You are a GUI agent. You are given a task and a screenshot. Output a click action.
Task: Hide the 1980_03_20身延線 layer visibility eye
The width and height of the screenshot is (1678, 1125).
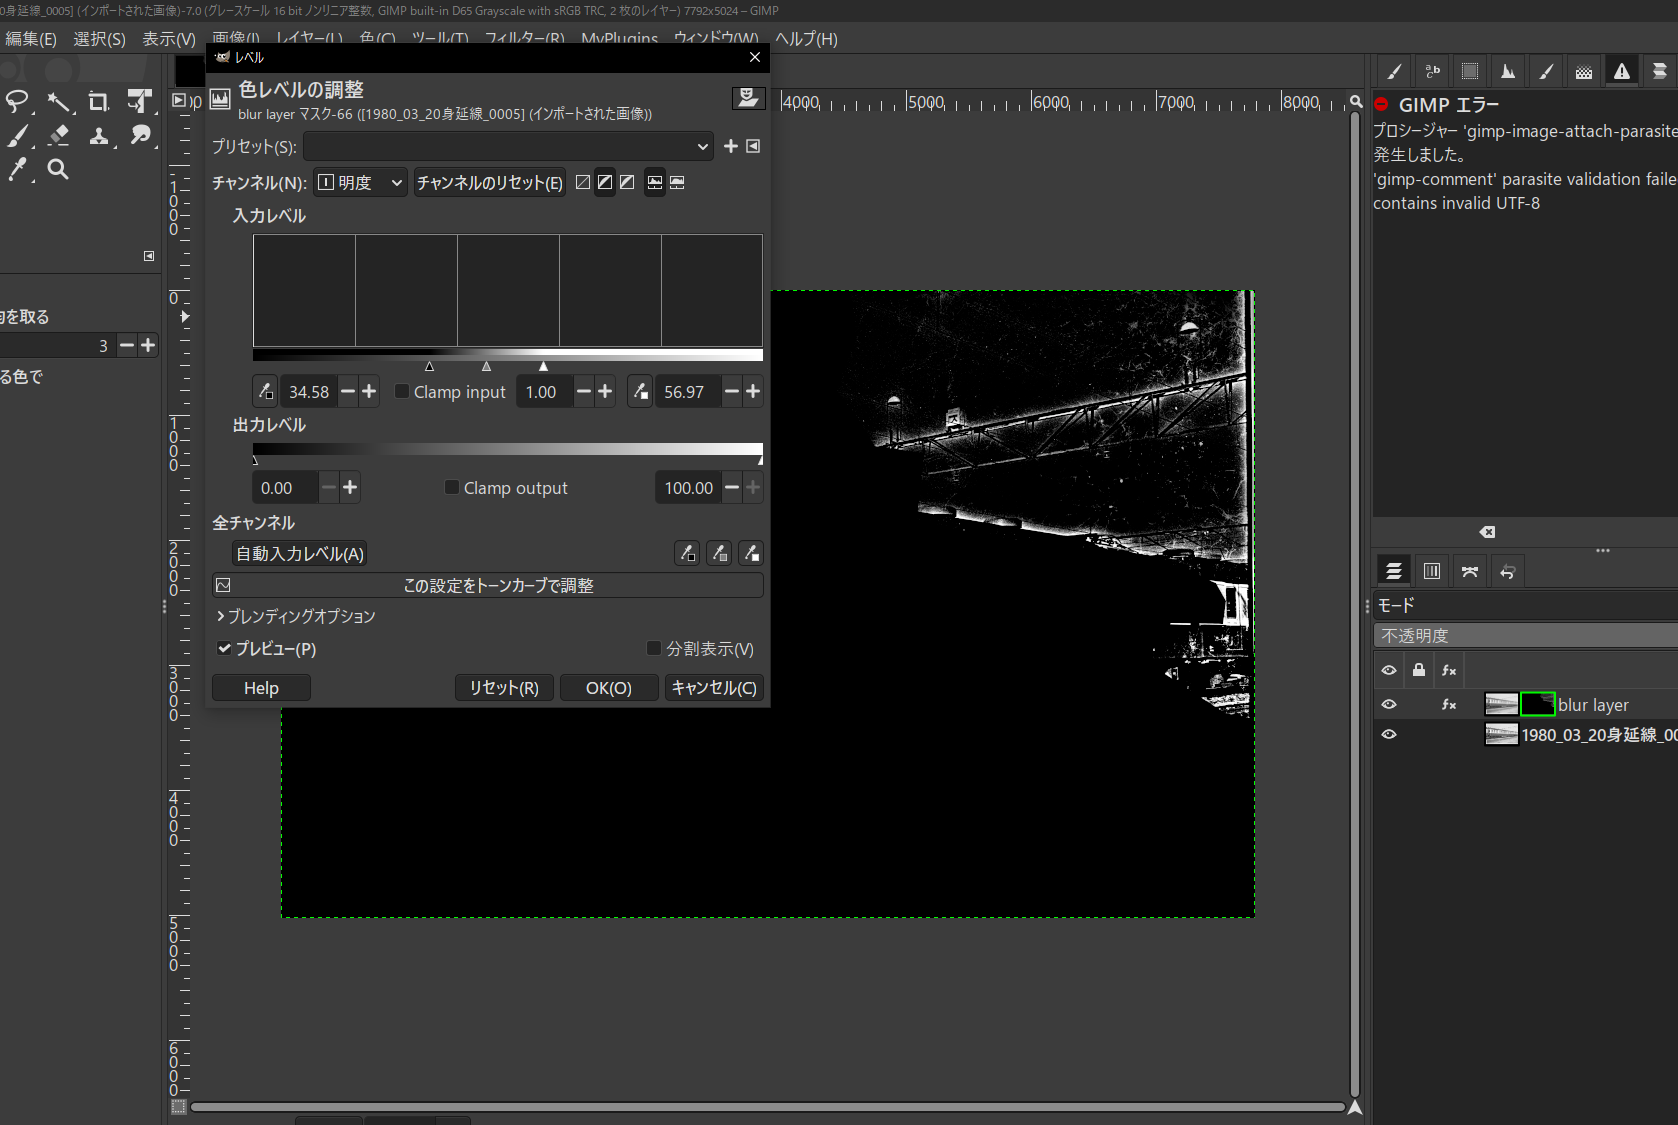click(x=1389, y=735)
